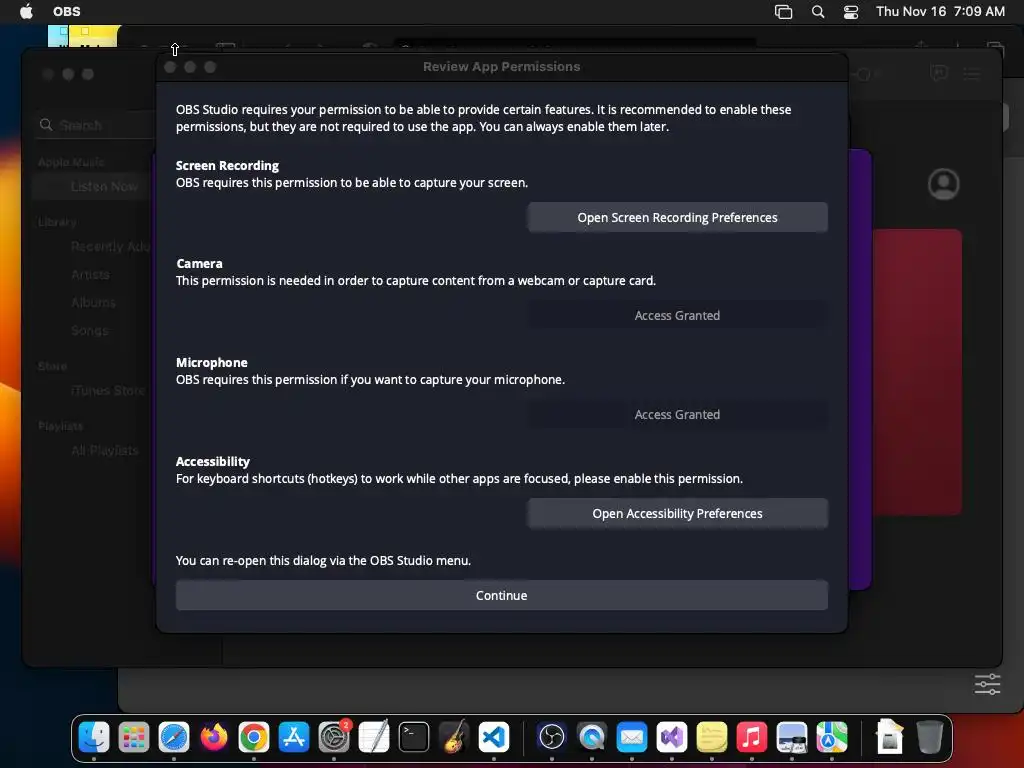Viewport: 1024px width, 768px height.
Task: Open System Preferences from the dock
Action: (334, 737)
